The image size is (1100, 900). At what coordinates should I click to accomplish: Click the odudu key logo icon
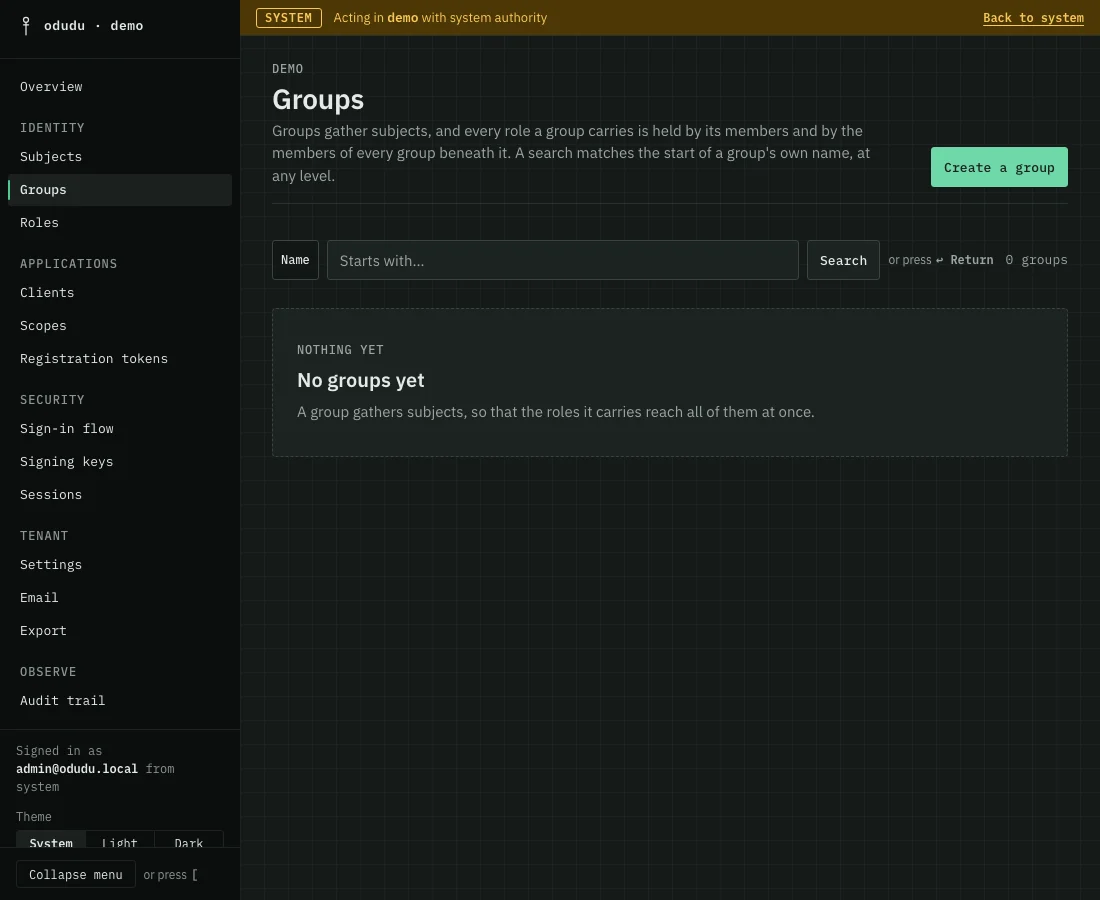click(x=26, y=26)
